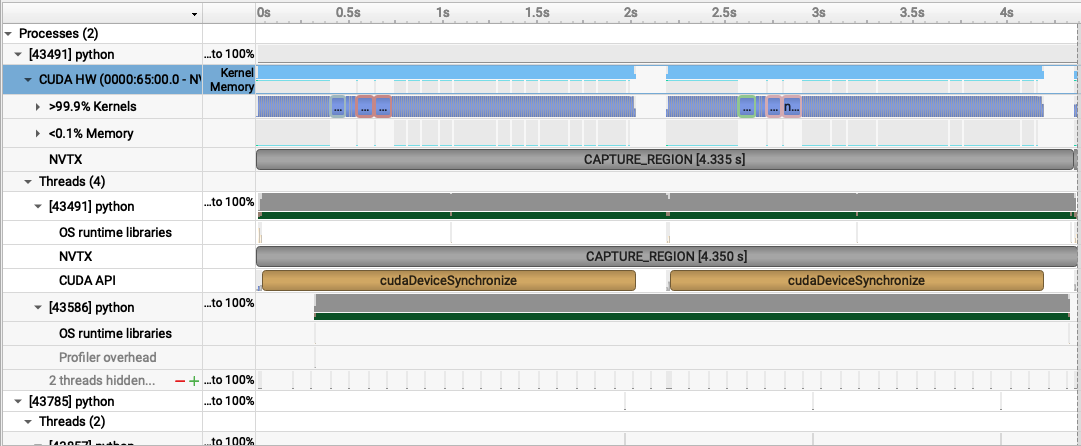
Task: Click '...to 100%' in the [43785] python row
Action: pyautogui.click(x=231, y=401)
